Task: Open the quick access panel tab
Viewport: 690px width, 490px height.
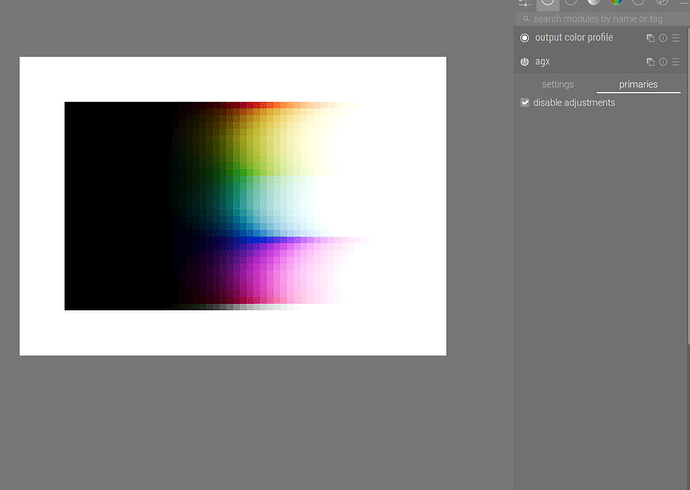Action: pos(524,3)
